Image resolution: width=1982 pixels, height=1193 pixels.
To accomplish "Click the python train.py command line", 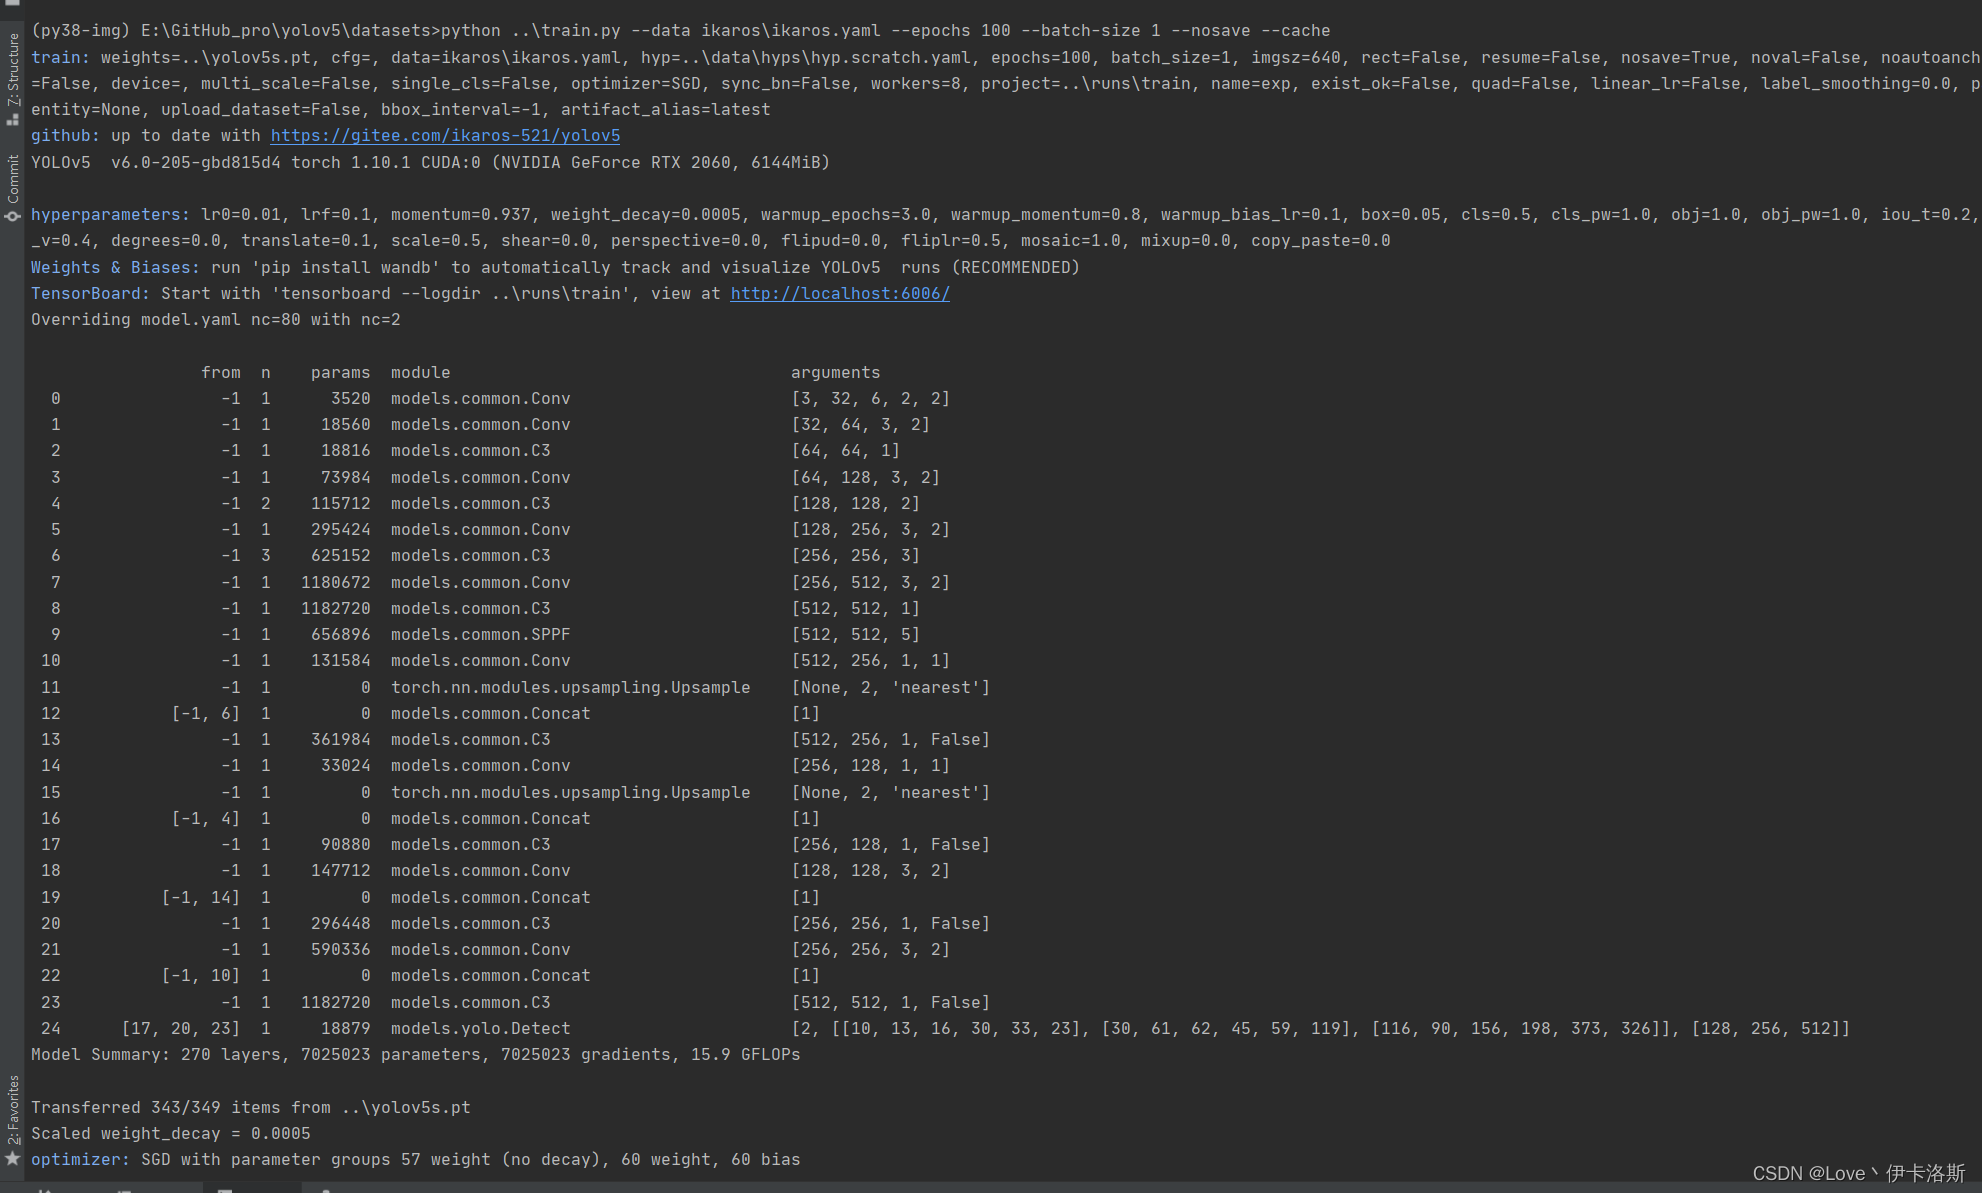I will 681,31.
